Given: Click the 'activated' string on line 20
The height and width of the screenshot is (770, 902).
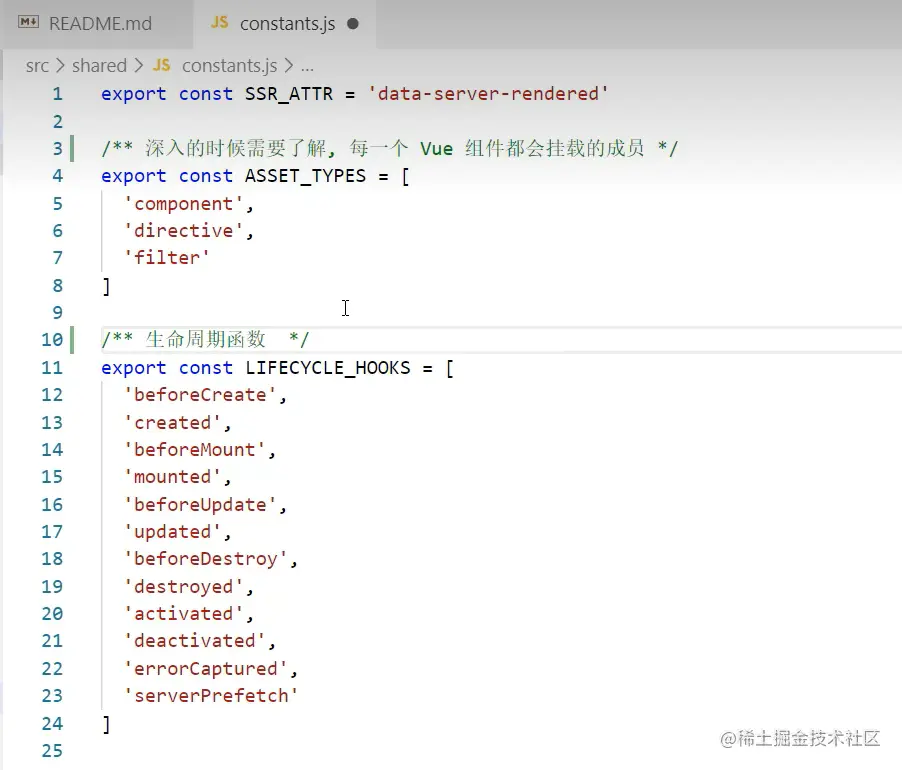Looking at the screenshot, I should coord(183,614).
